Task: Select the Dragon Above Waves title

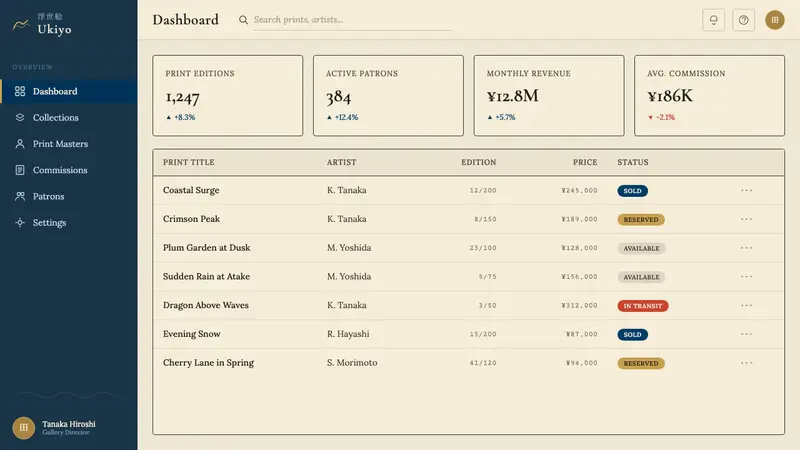Action: coord(206,305)
